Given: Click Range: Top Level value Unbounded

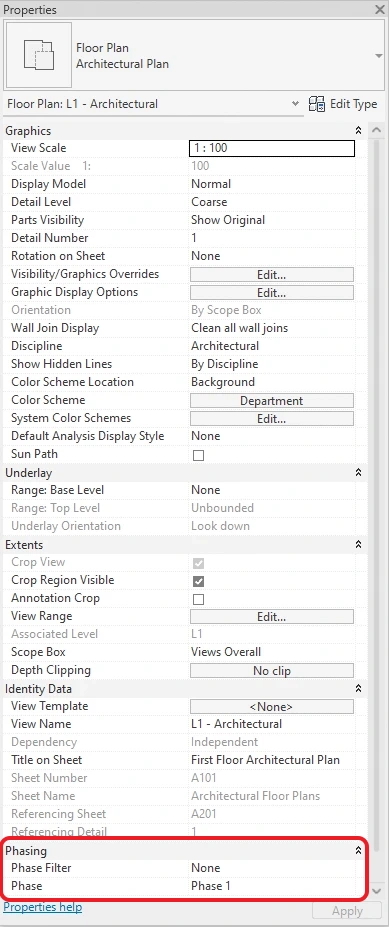Looking at the screenshot, I should [x=222, y=508].
